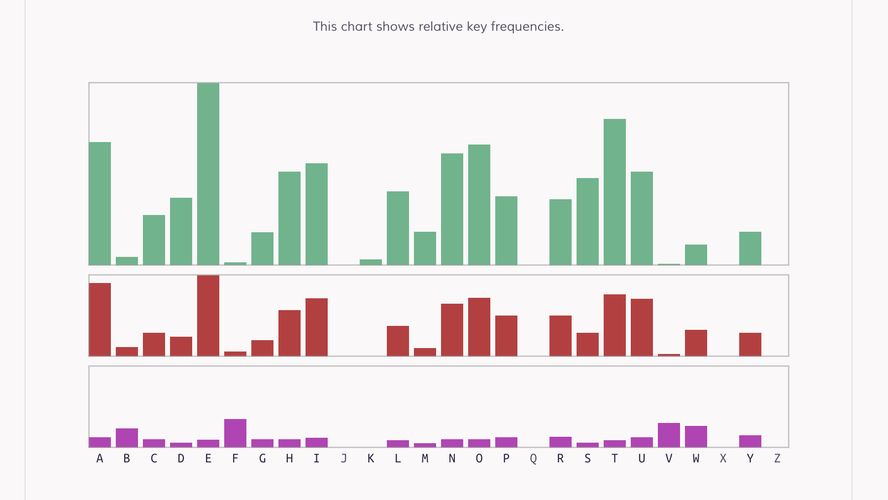Select the purple bar for letter B

point(127,438)
